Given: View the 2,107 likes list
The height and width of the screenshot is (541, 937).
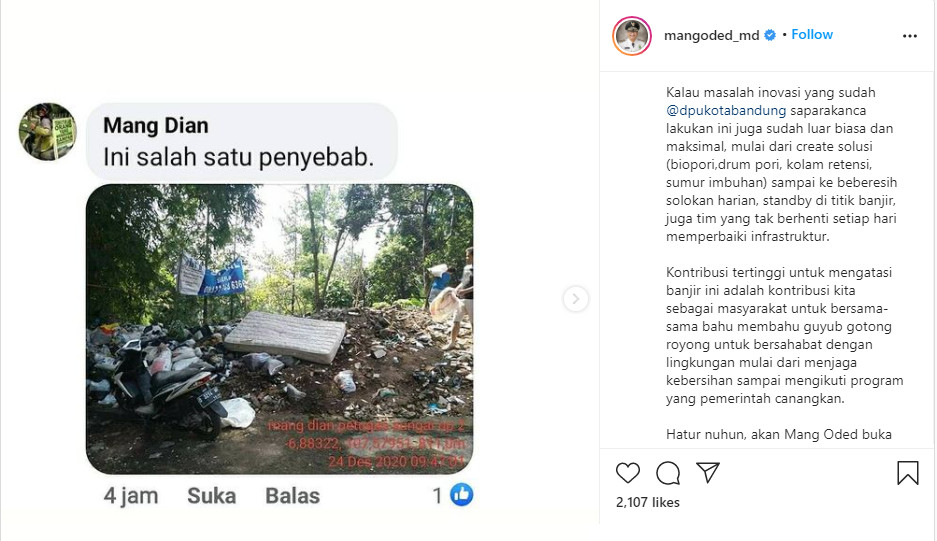Looking at the screenshot, I should tap(648, 502).
